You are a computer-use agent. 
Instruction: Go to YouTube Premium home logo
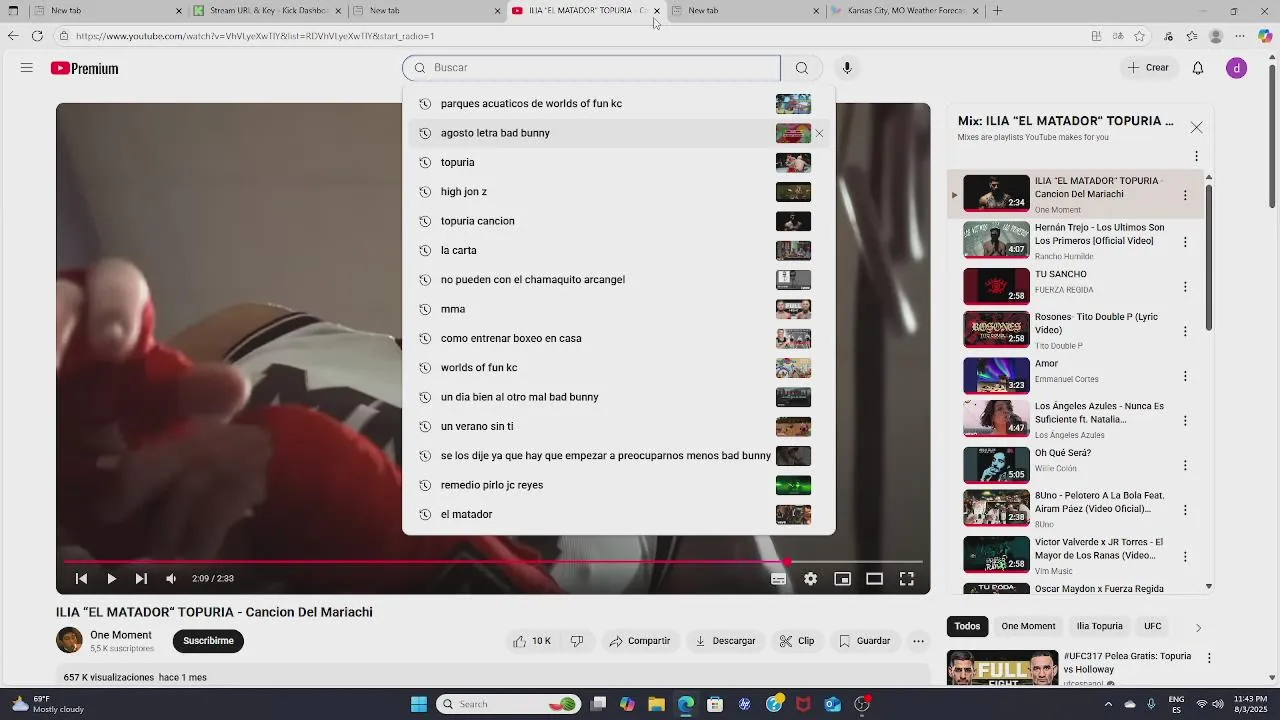click(85, 68)
